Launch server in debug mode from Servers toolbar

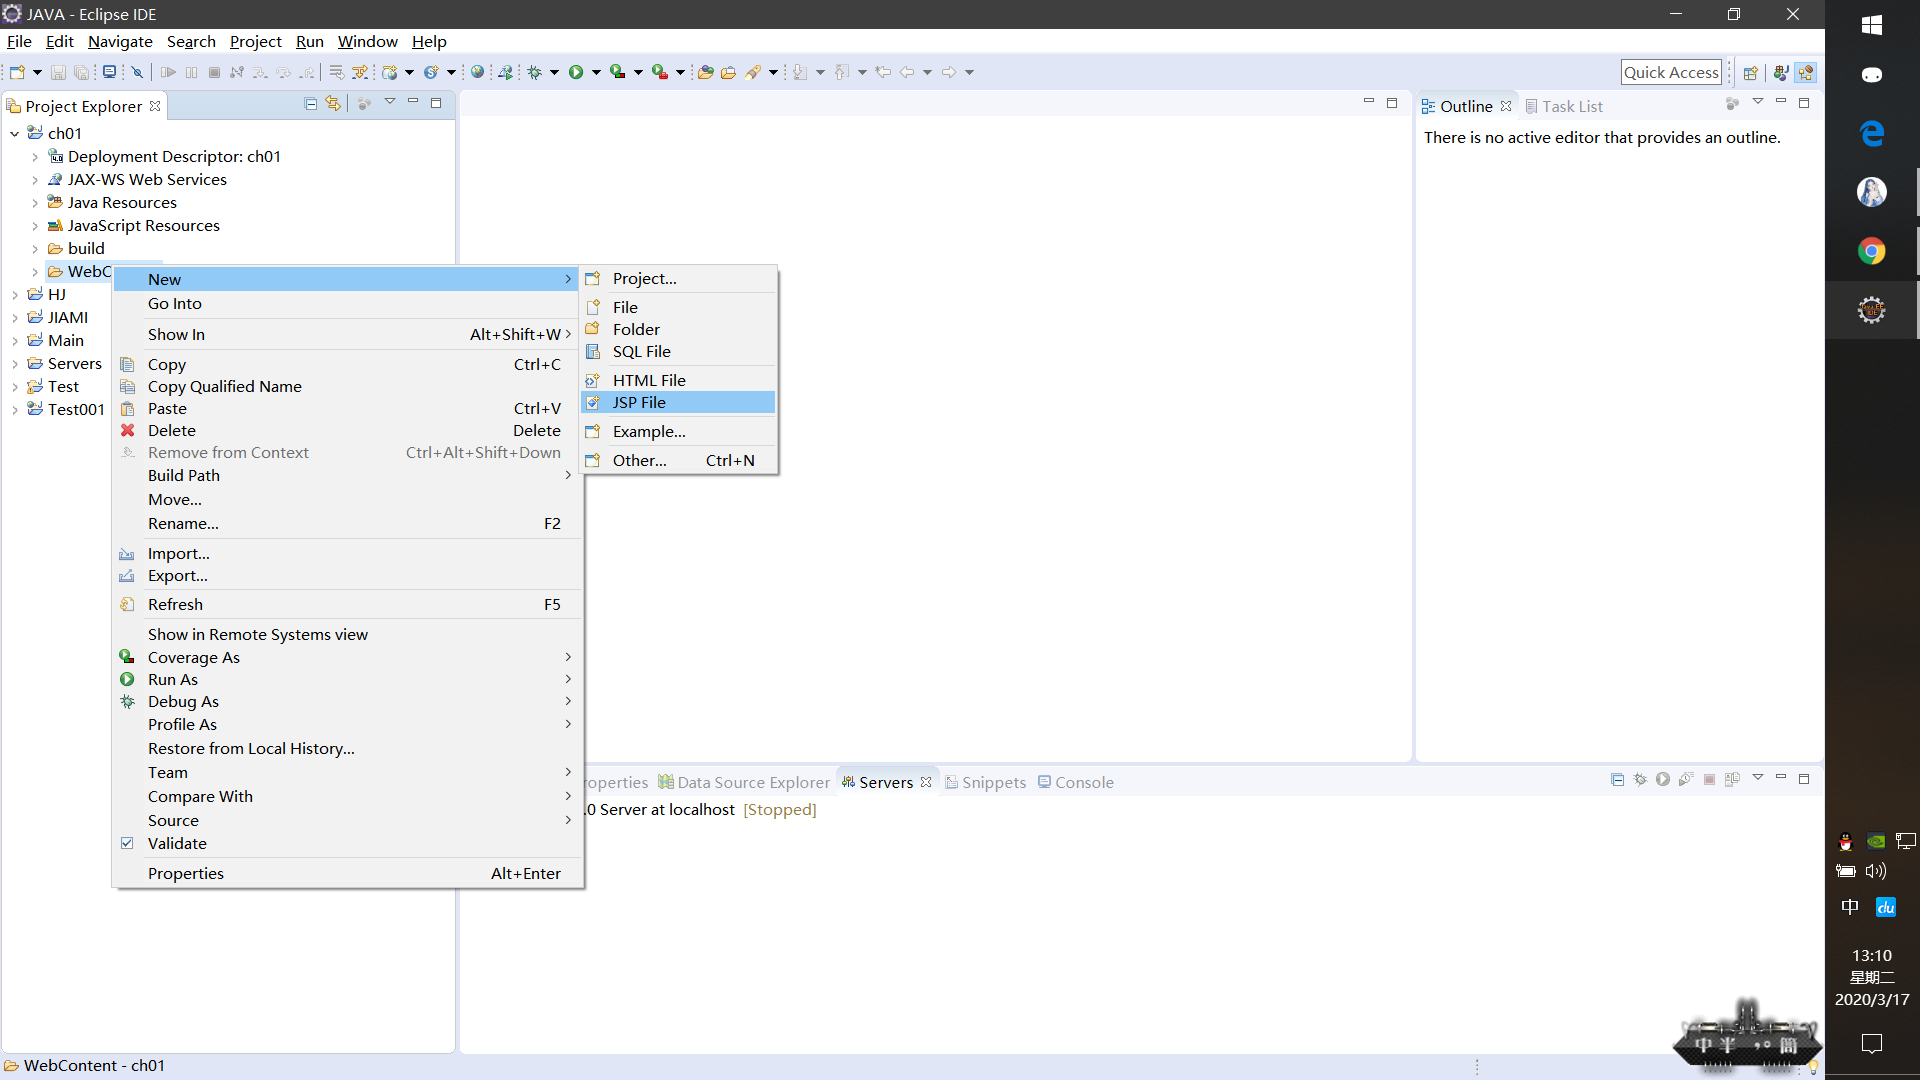pos(1640,780)
